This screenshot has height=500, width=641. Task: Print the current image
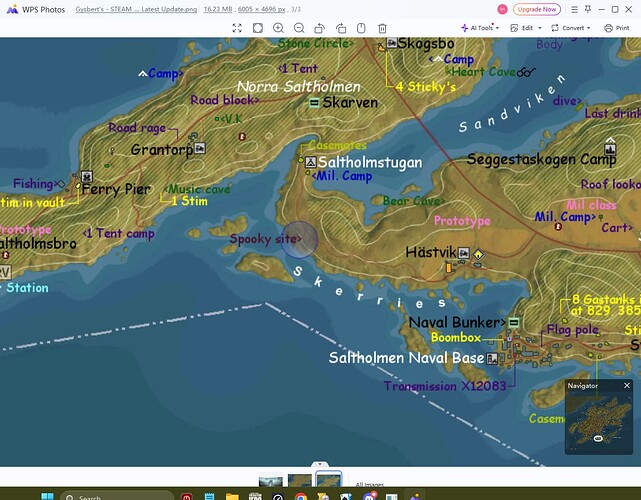click(617, 28)
